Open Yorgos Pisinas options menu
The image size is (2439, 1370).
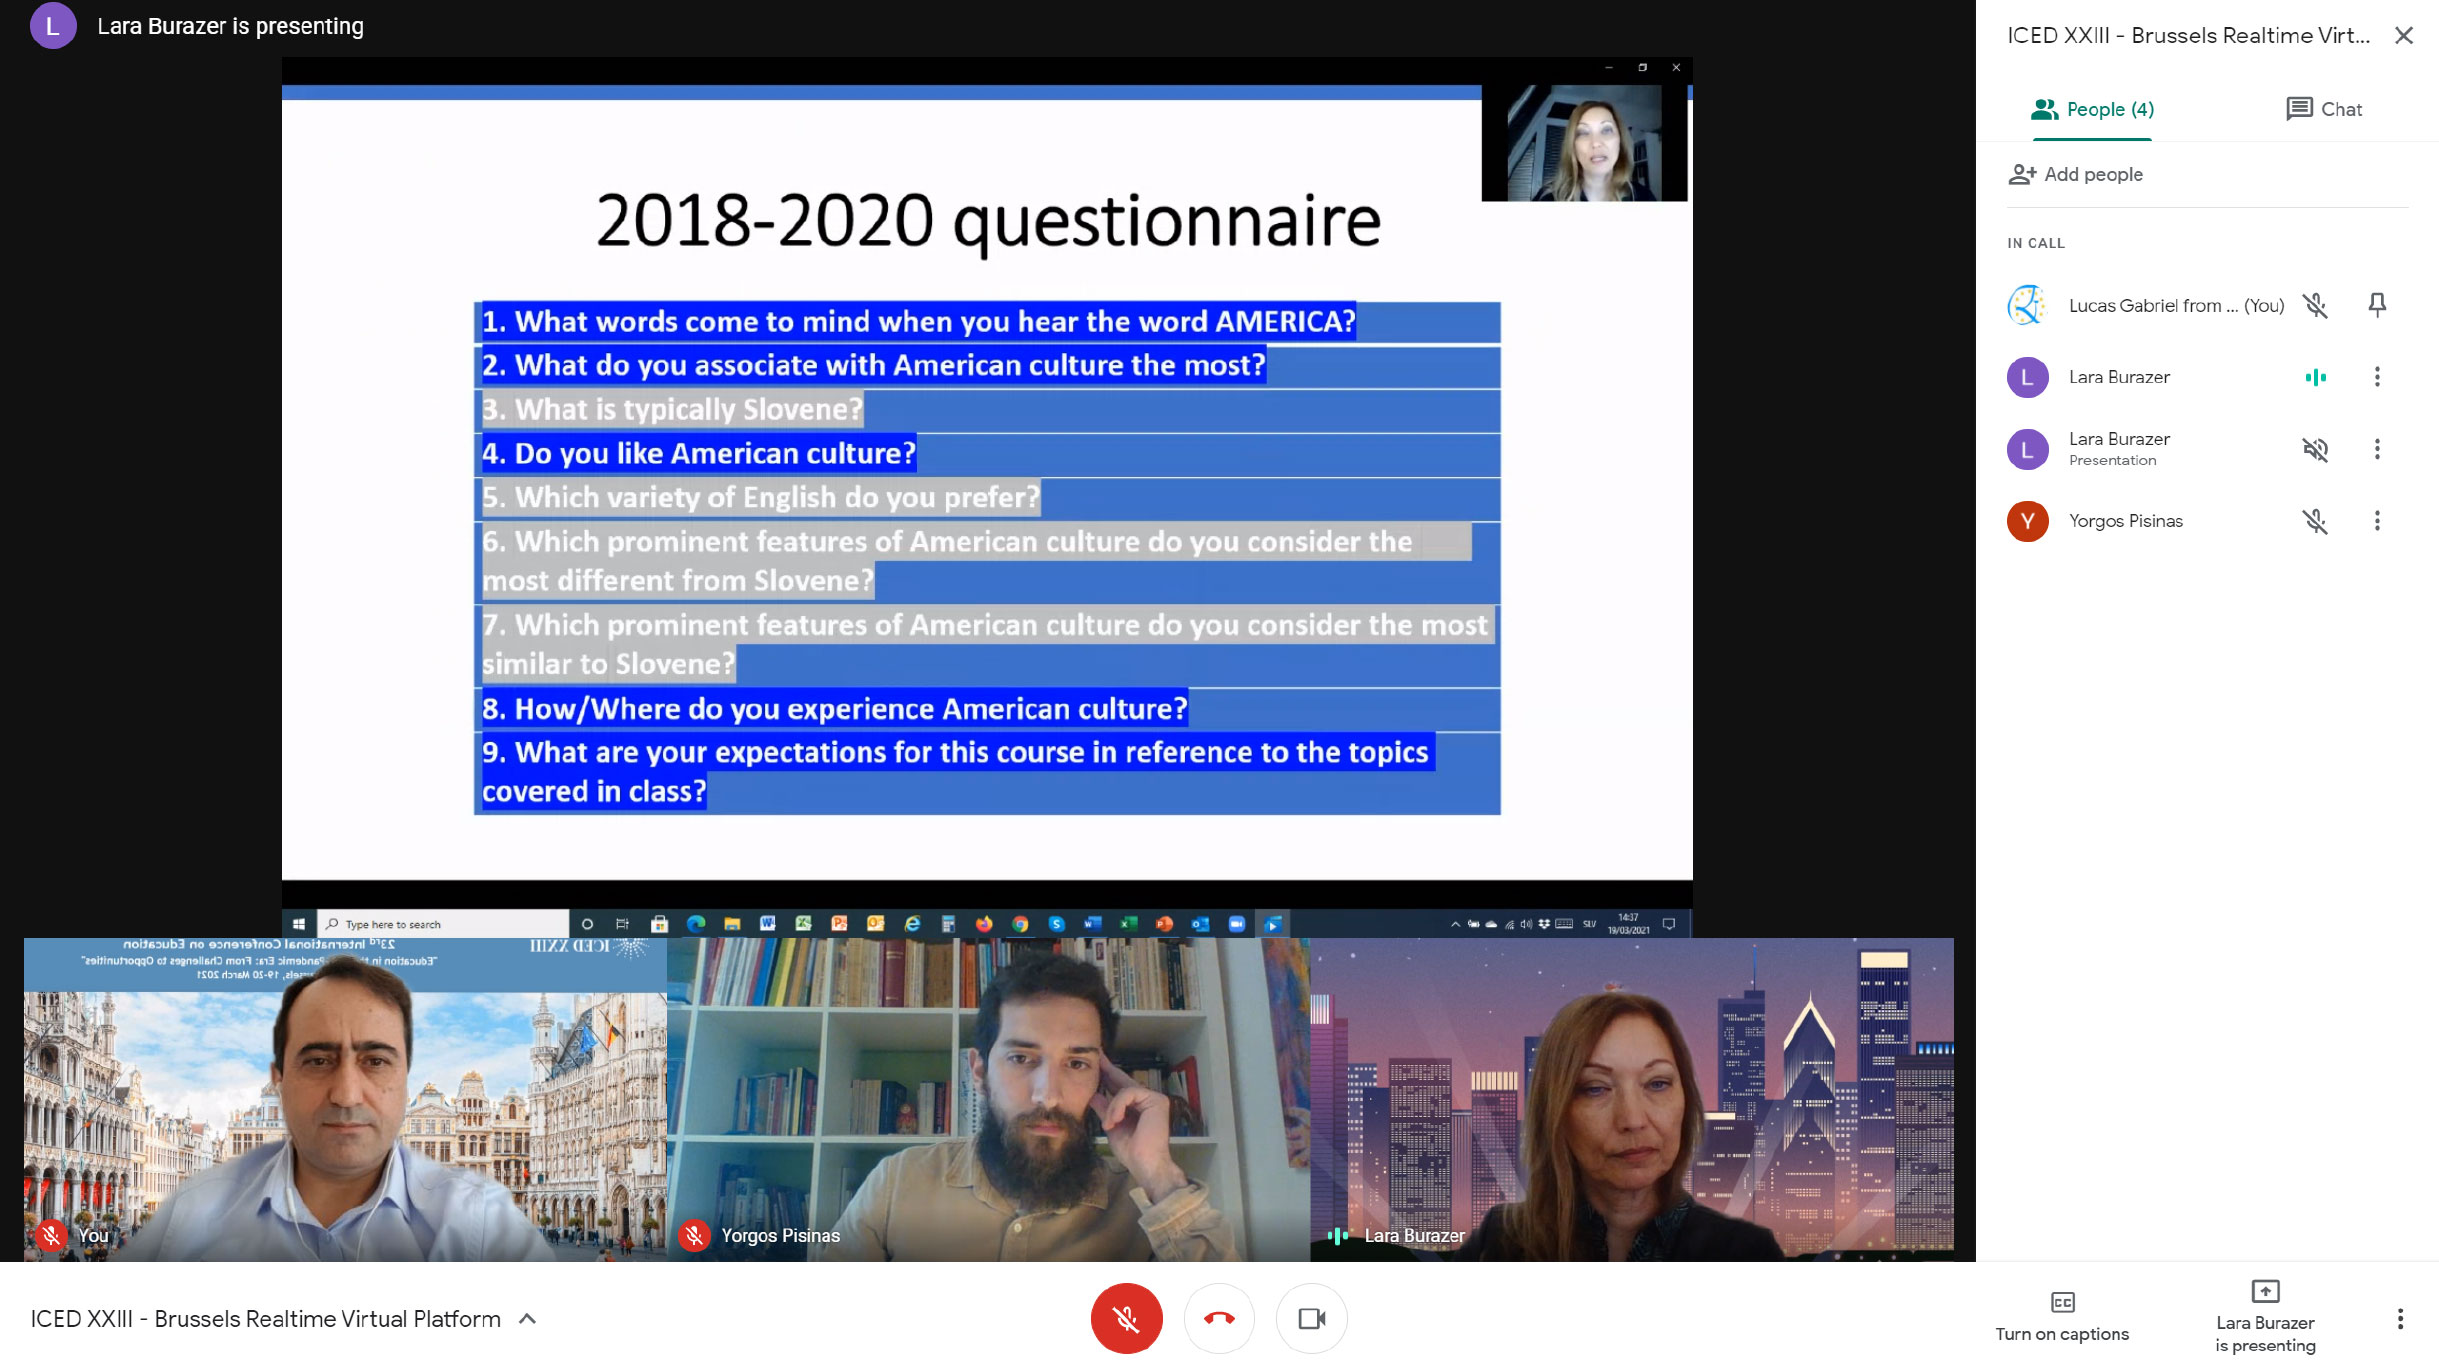click(2377, 521)
